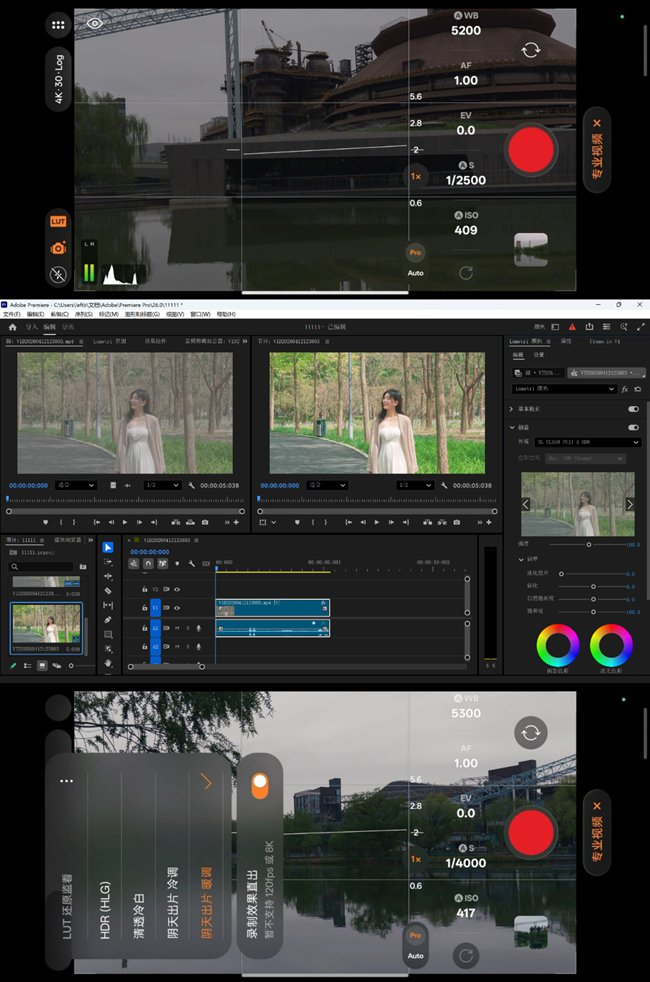This screenshot has width=650, height=982.
Task: Open the 外观 look dropdown in Lumetri panel
Action: coord(588,441)
